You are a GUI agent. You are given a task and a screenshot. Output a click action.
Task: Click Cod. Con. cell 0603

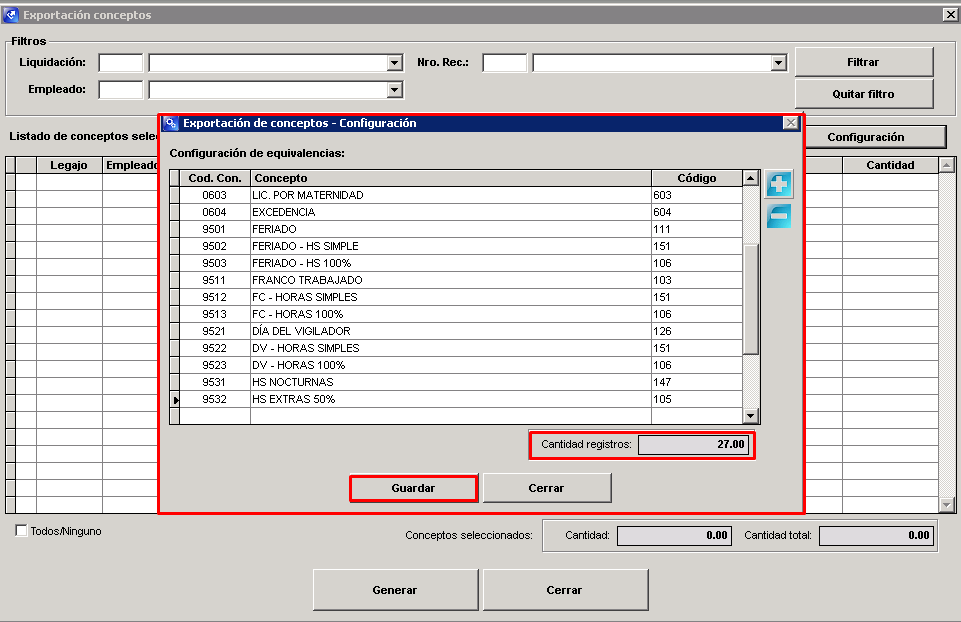tap(215, 195)
